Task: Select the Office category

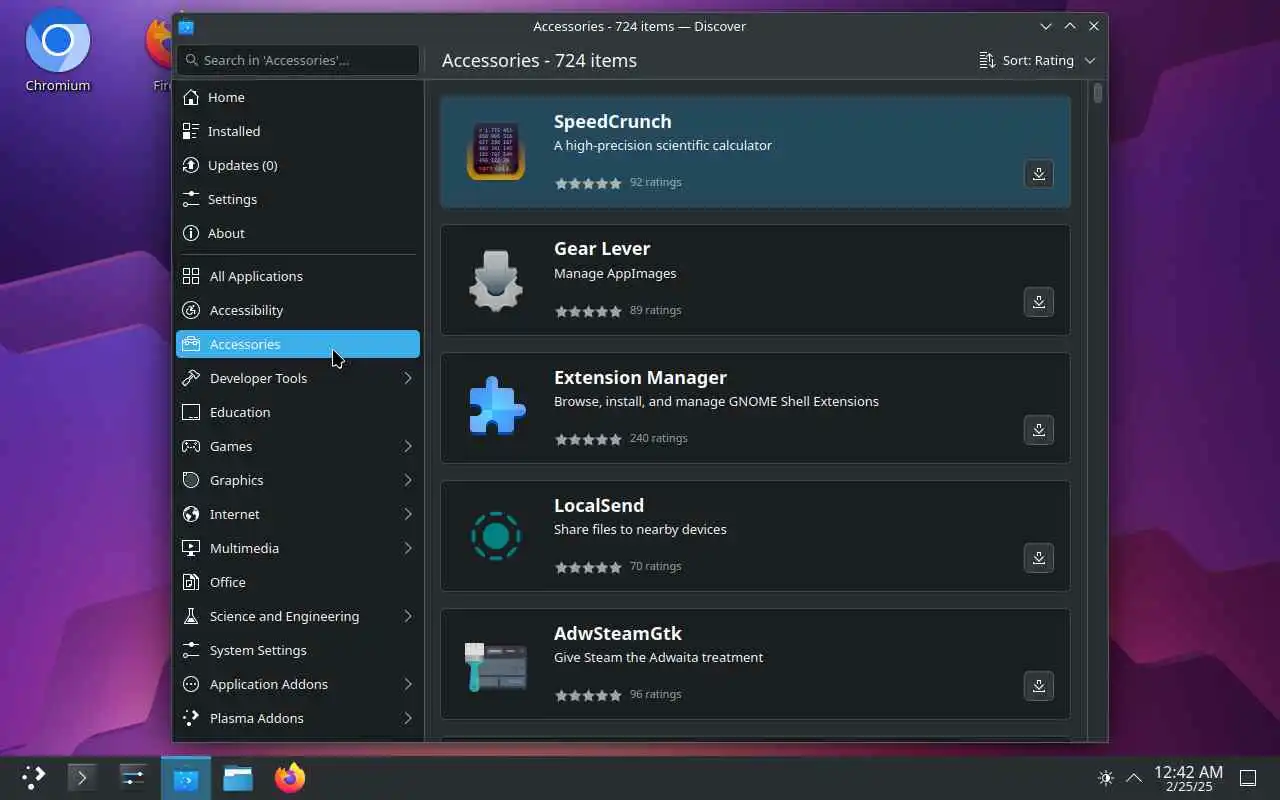Action: click(x=298, y=582)
